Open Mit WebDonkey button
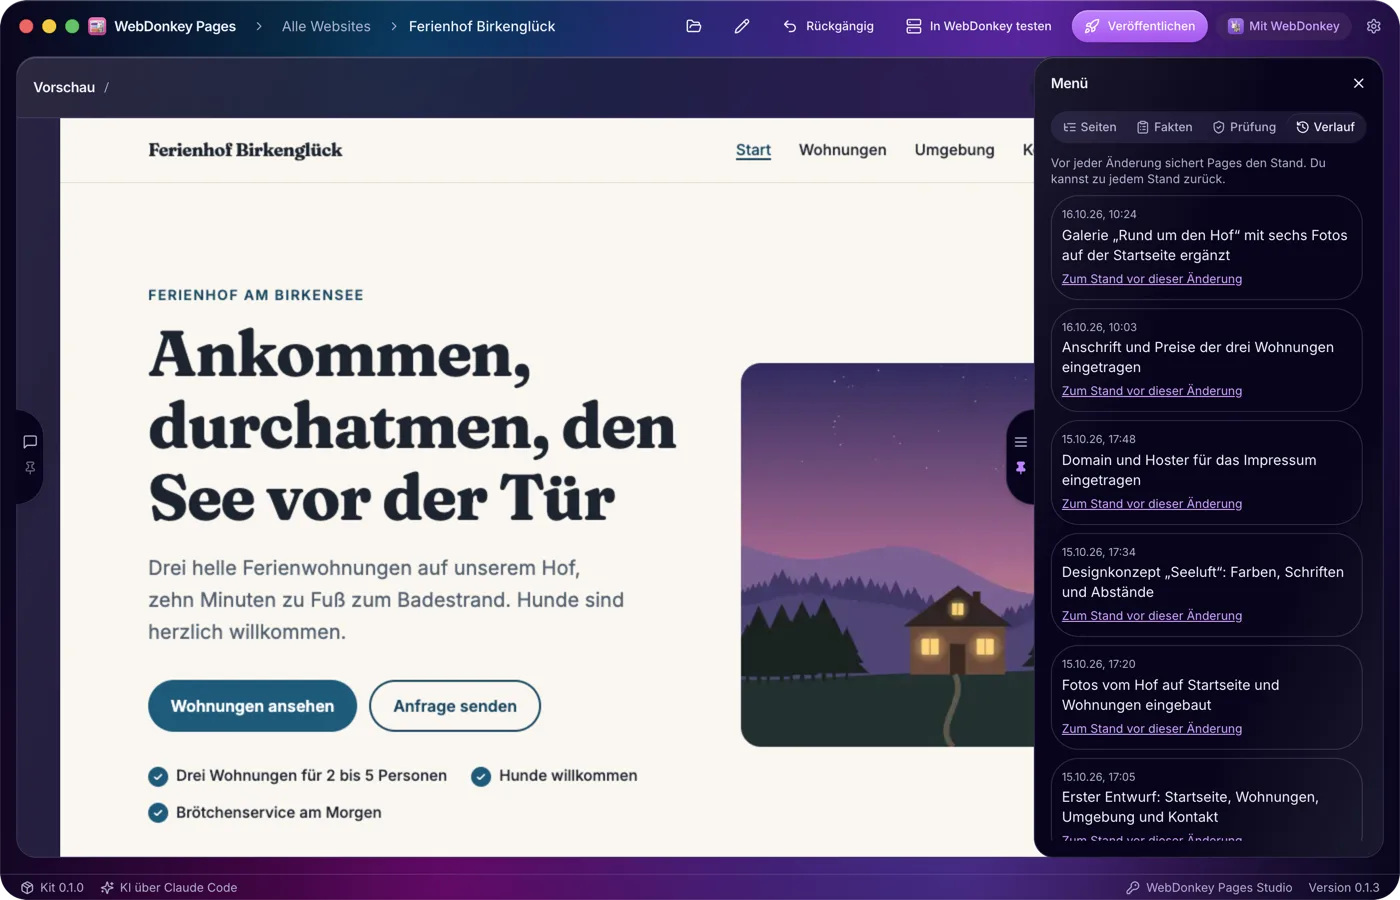The image size is (1400, 900). pyautogui.click(x=1284, y=26)
